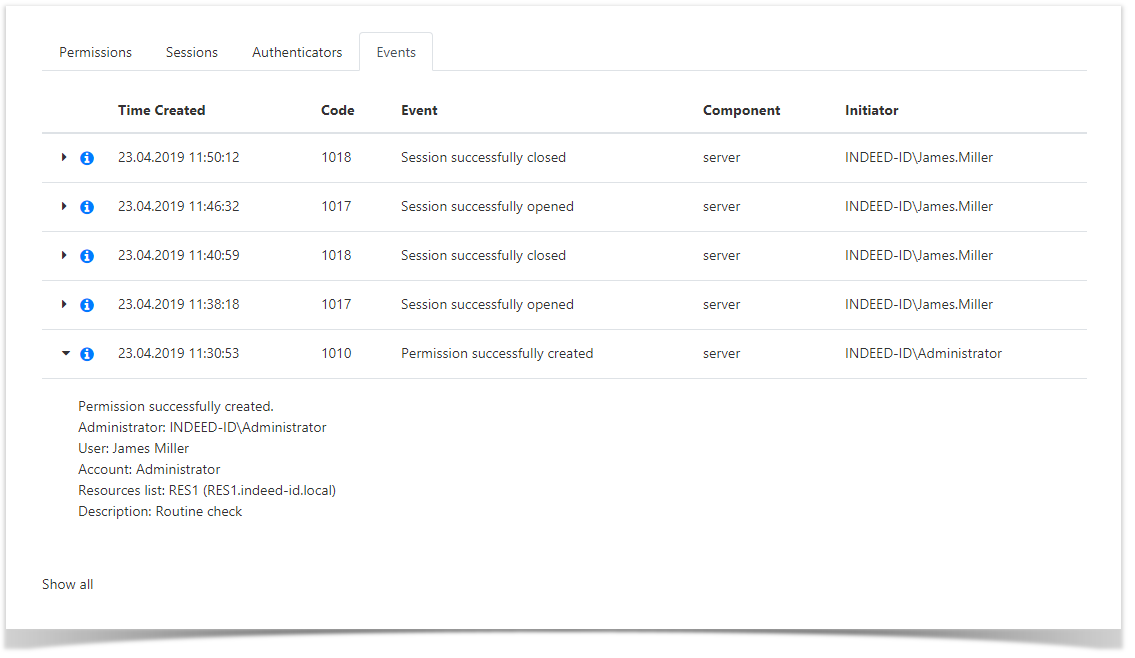Click the info icon beside the 11:40:59 row

click(87, 255)
